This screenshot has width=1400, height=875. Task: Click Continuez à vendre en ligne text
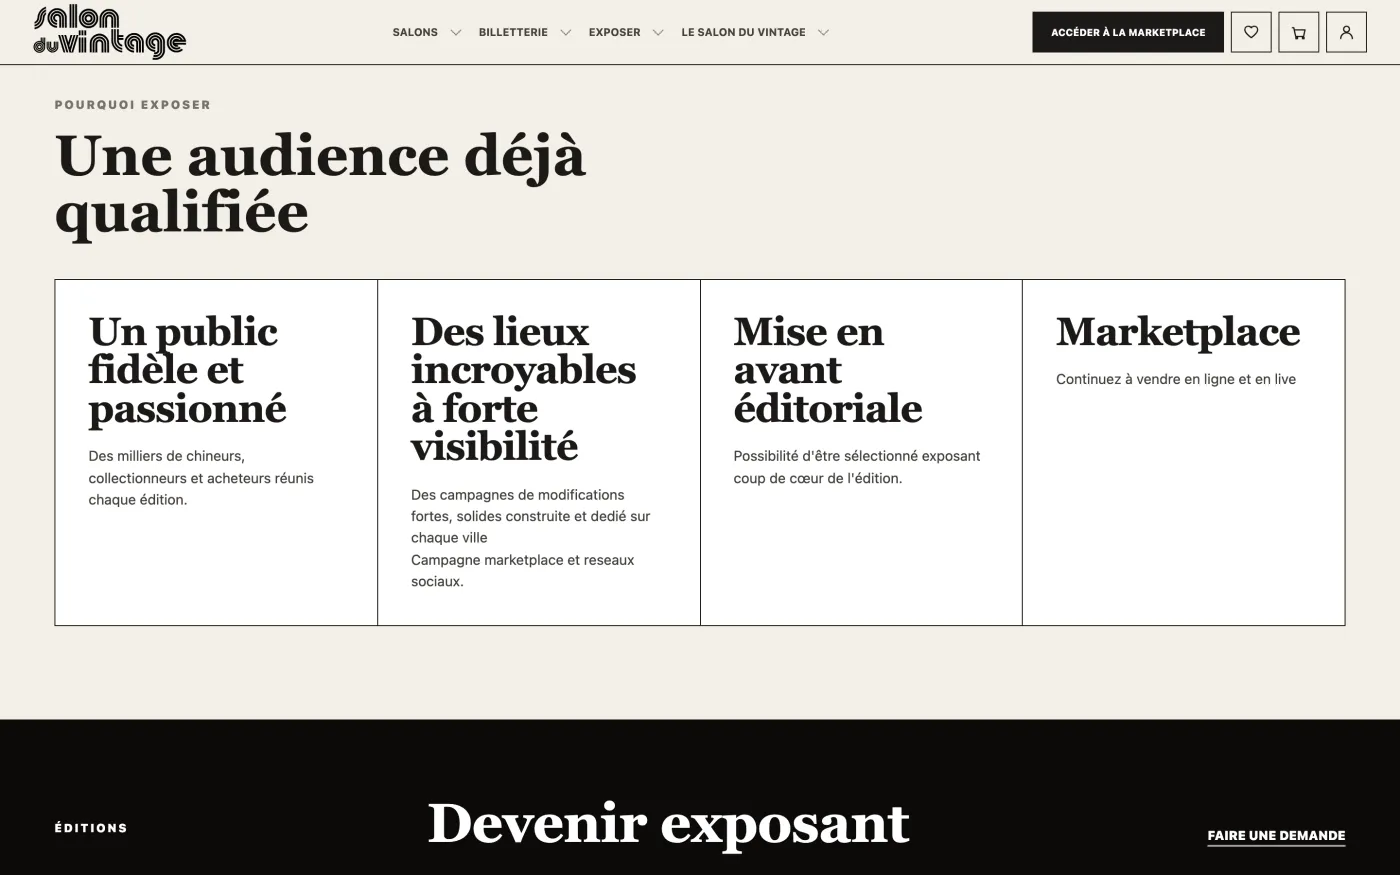click(1176, 379)
